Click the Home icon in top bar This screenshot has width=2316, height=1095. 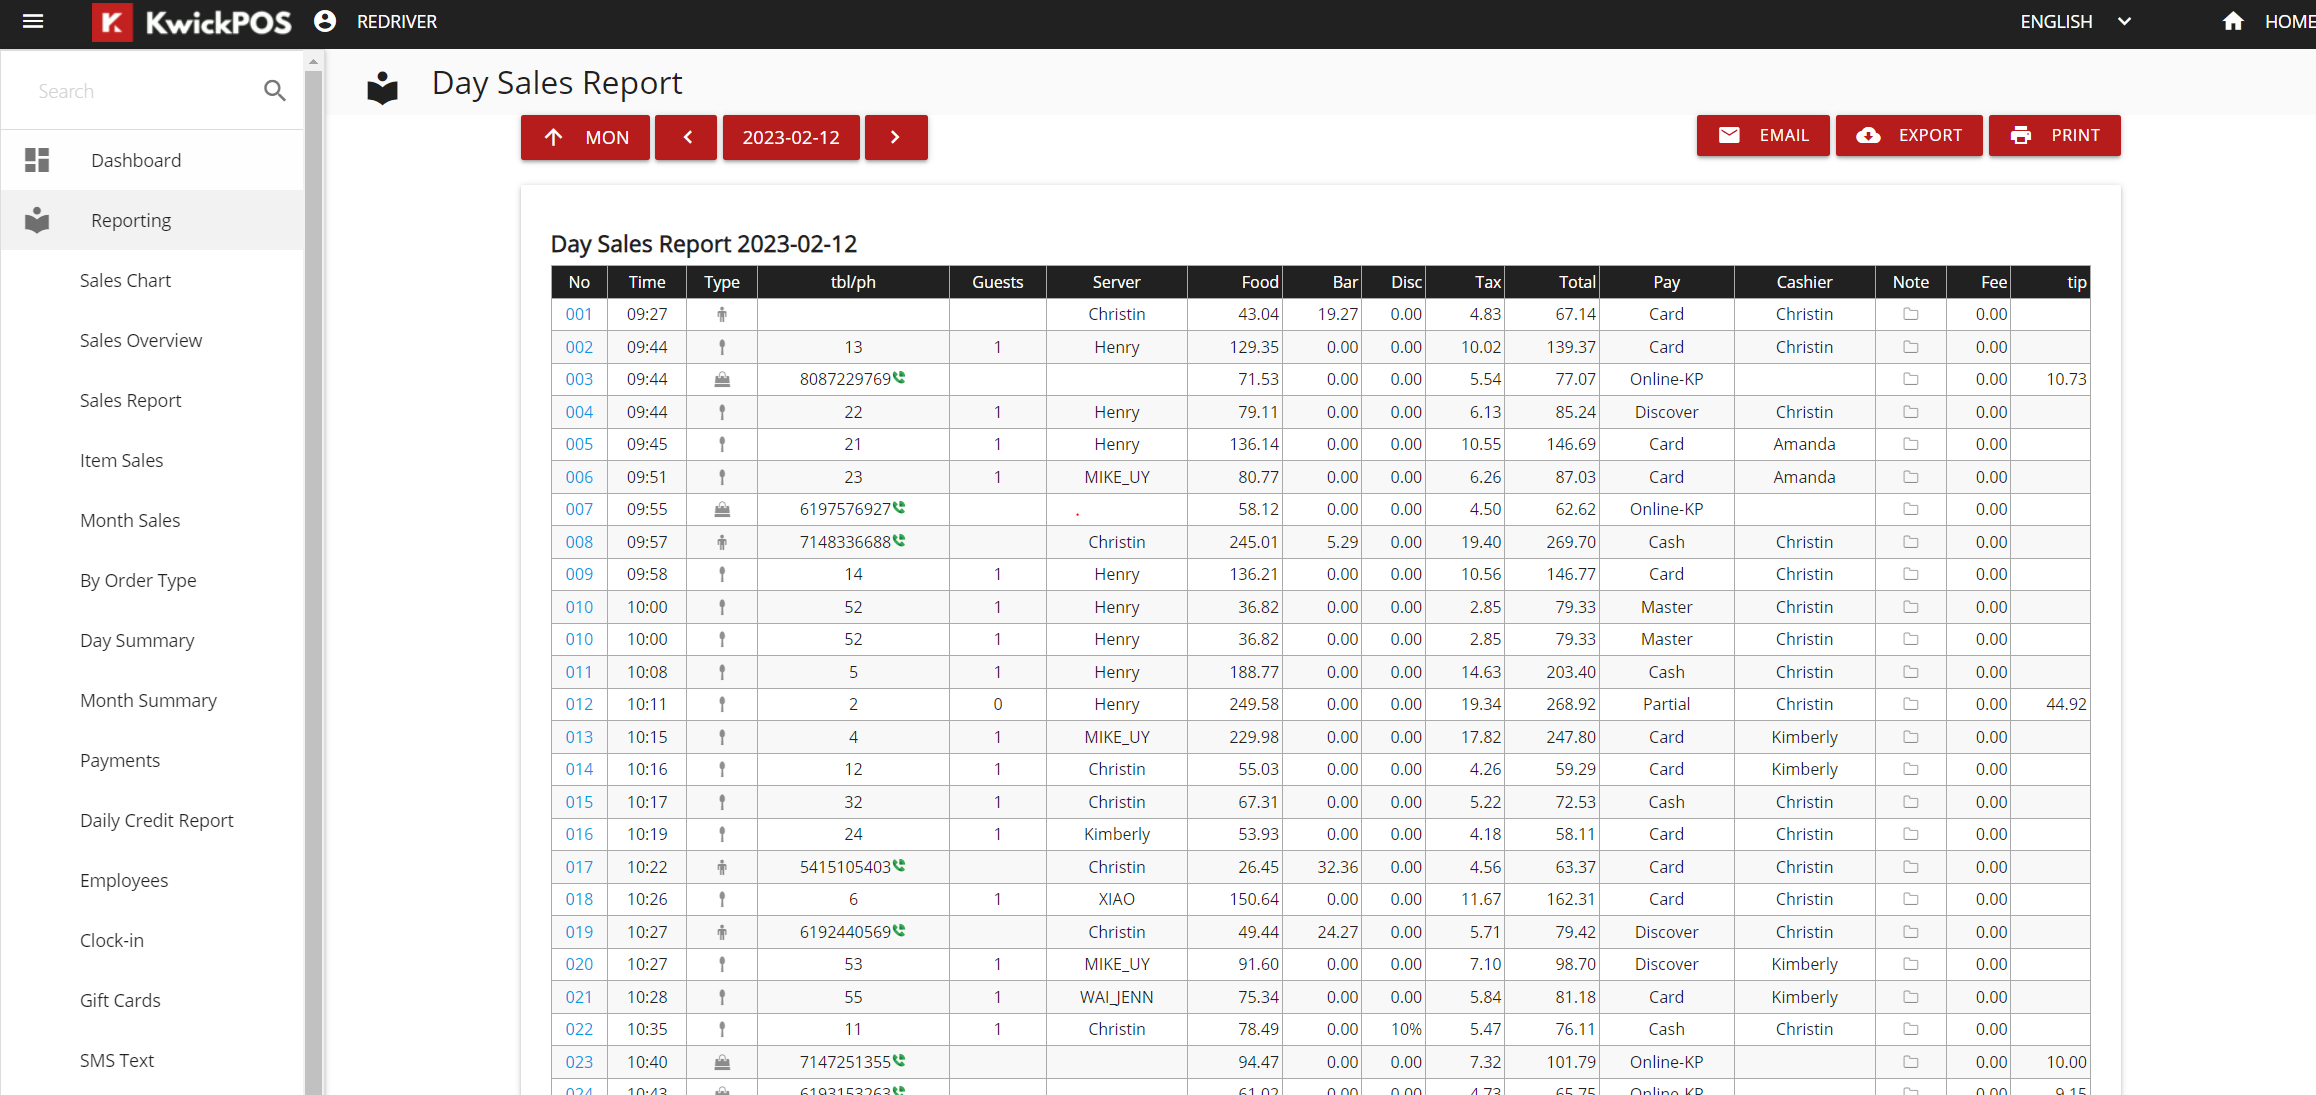pos(2232,21)
